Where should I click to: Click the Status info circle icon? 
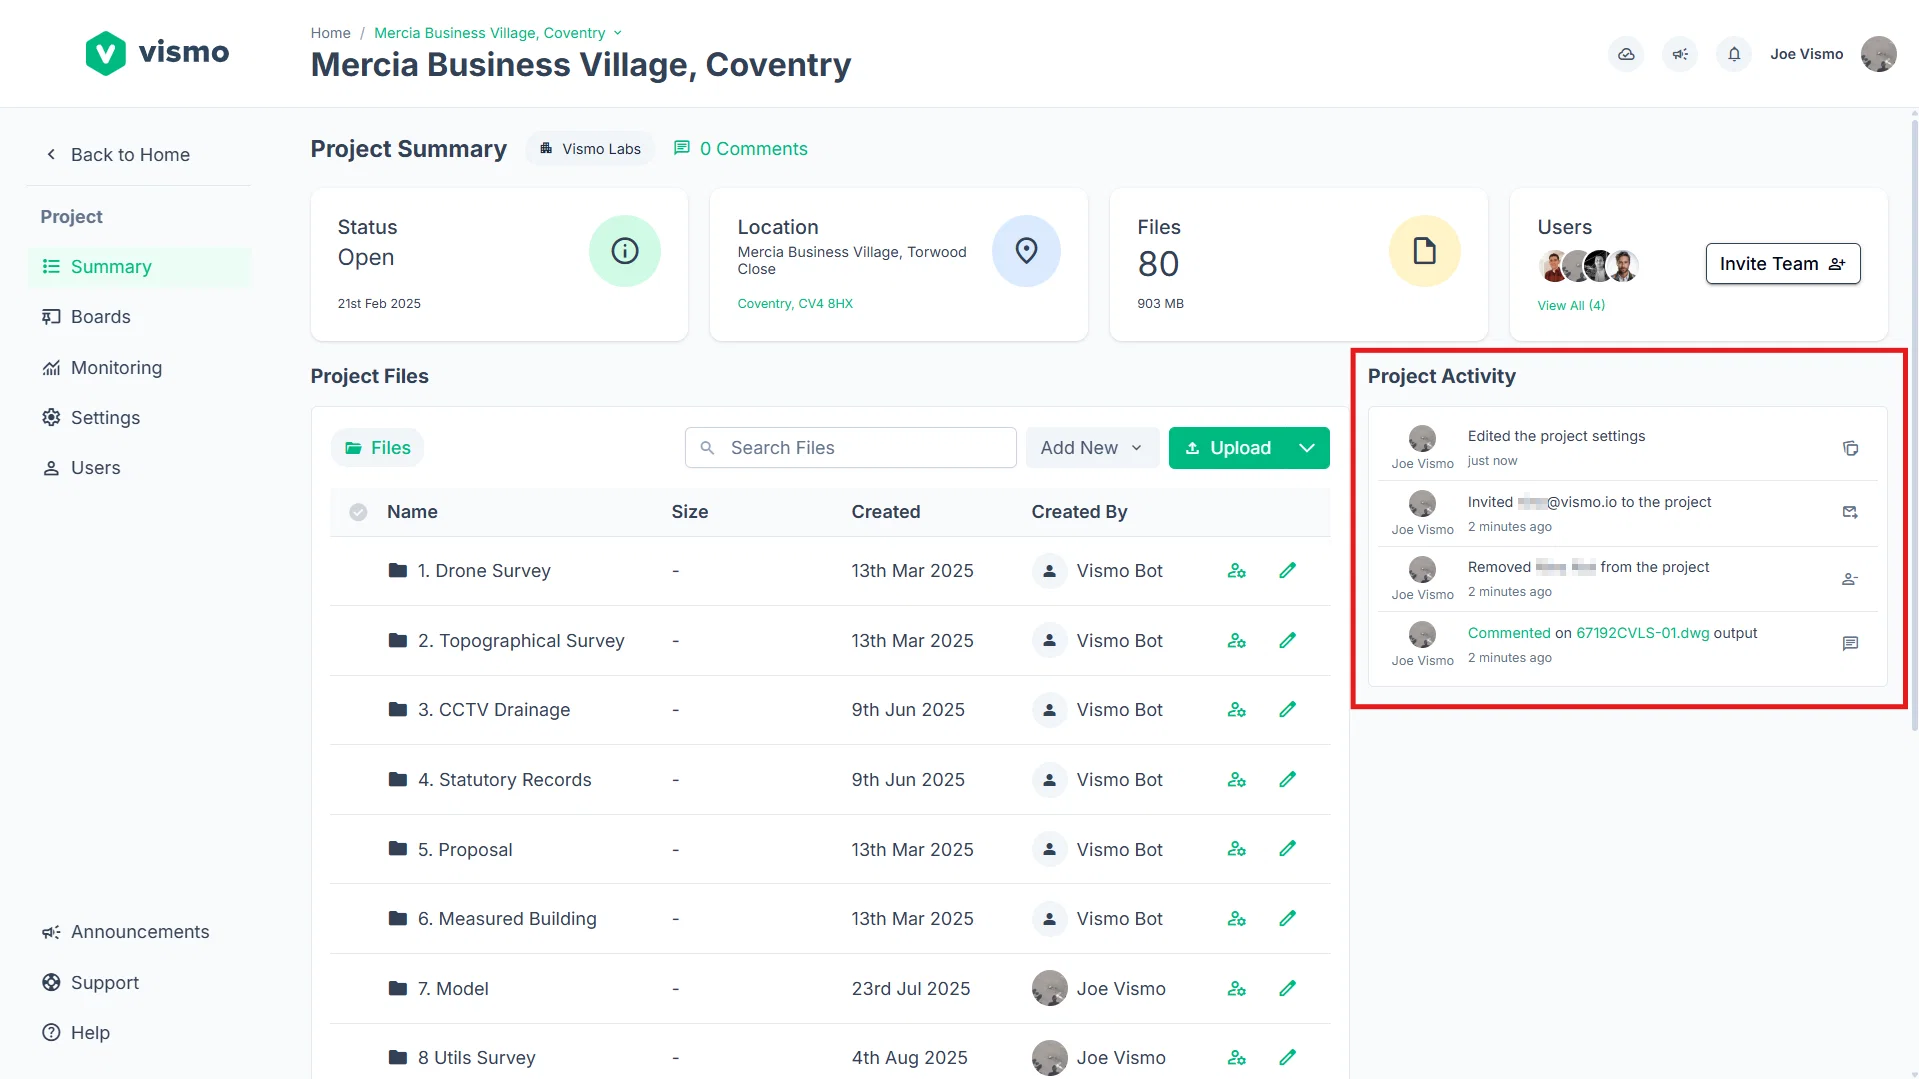point(625,251)
